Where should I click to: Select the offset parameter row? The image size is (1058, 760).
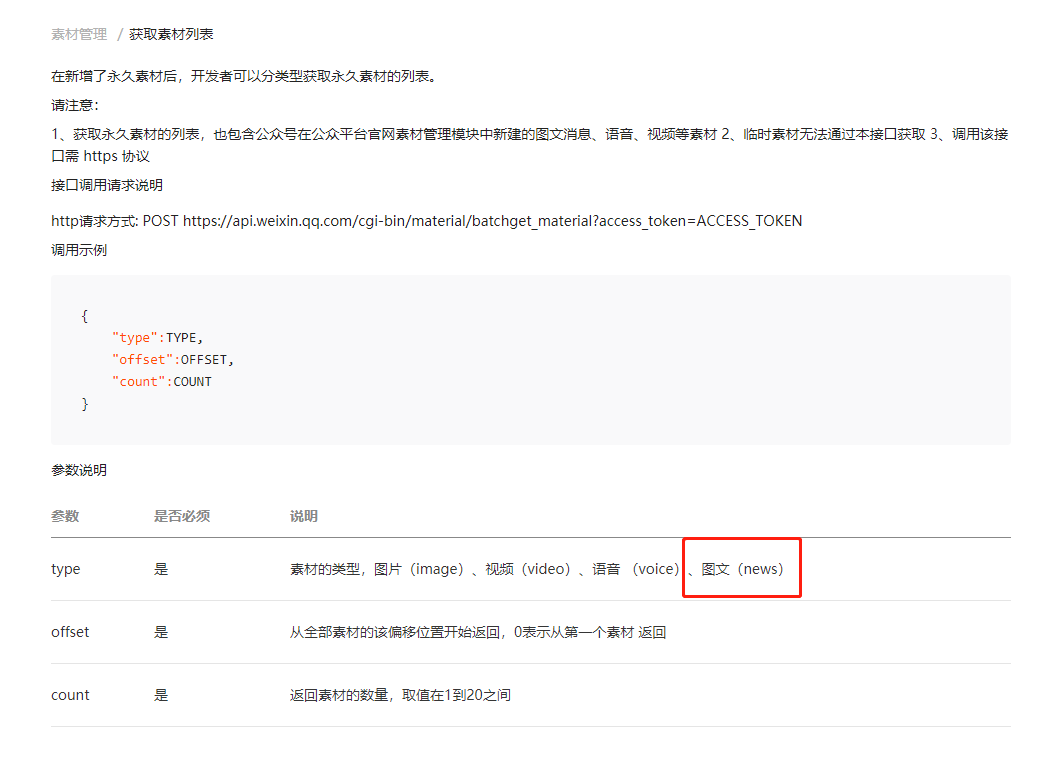[70, 631]
